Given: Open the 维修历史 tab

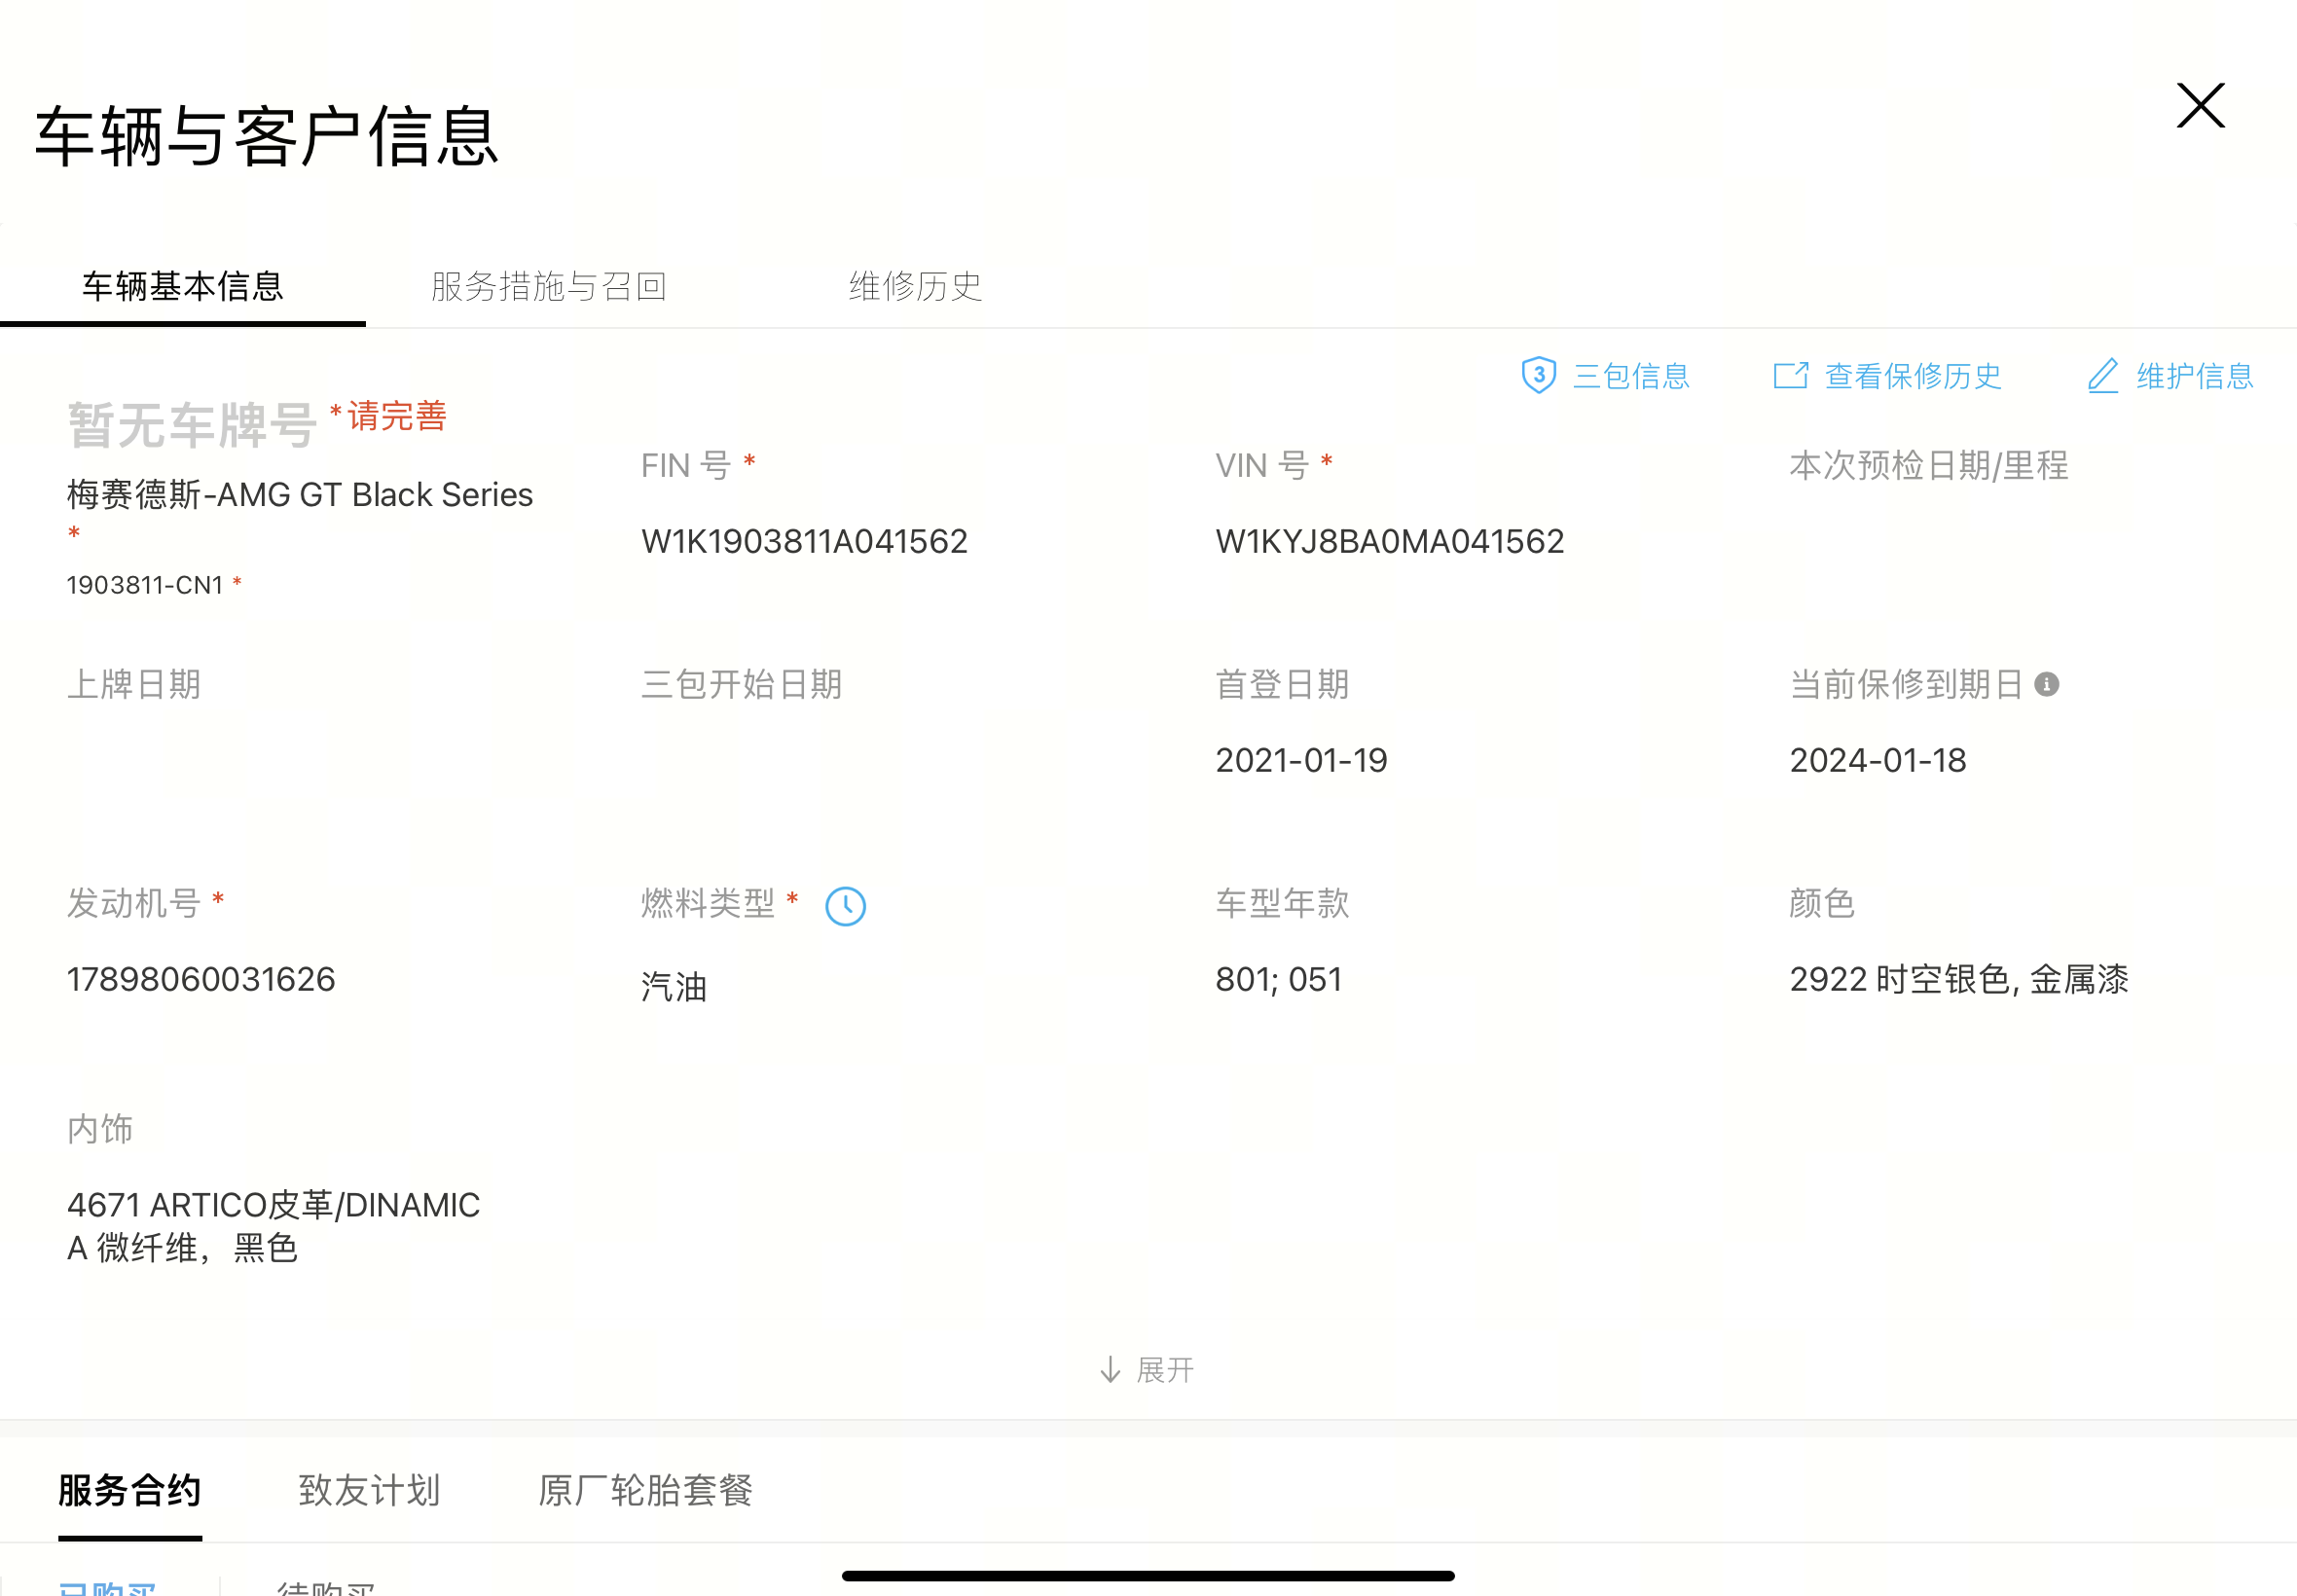Looking at the screenshot, I should click(915, 287).
